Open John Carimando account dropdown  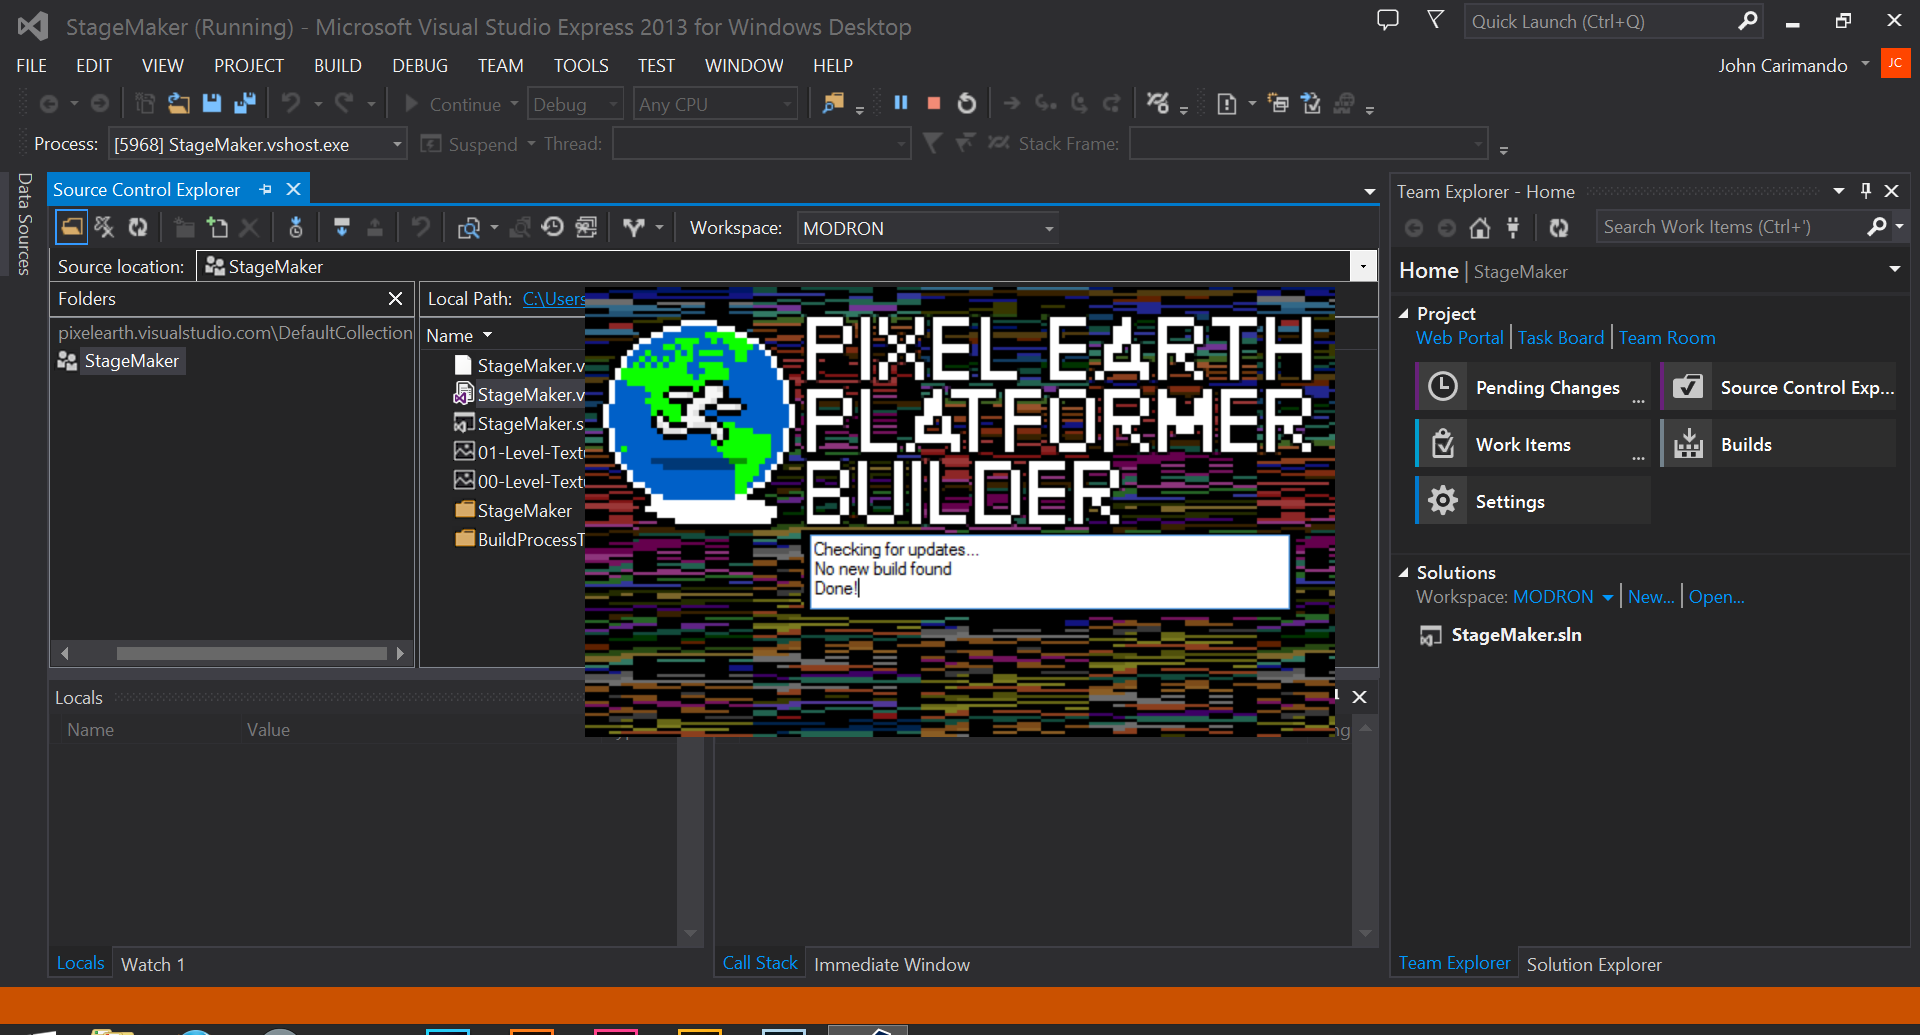tap(1865, 64)
